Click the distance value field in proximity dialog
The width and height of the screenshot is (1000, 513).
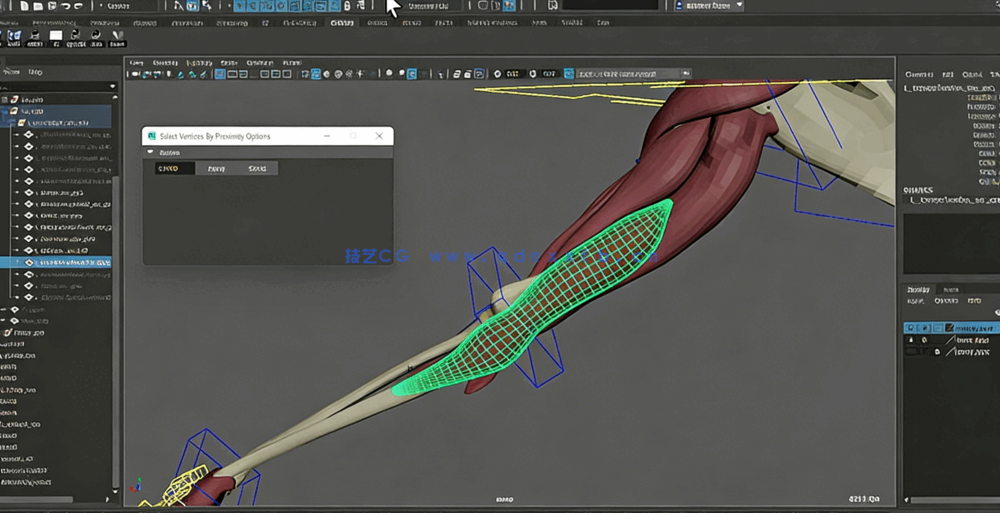[x=173, y=169]
